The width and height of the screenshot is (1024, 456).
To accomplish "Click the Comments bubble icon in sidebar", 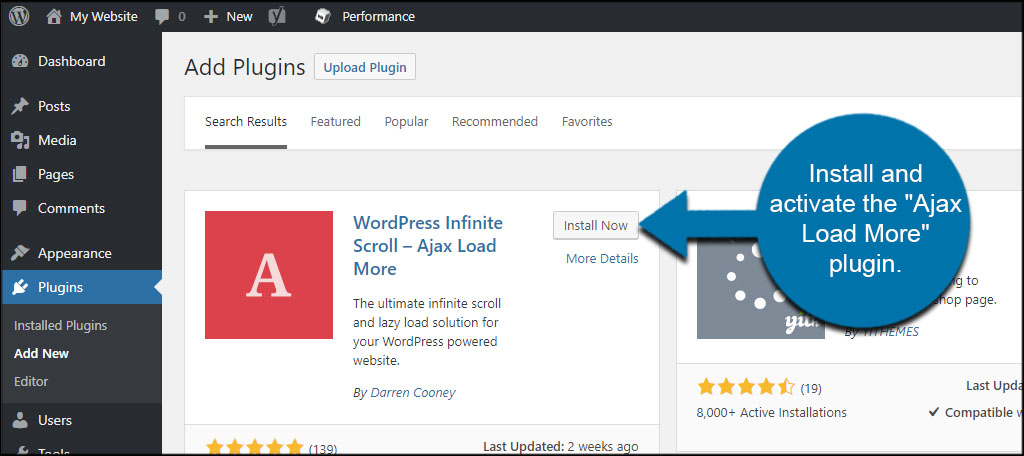I will (x=20, y=208).
